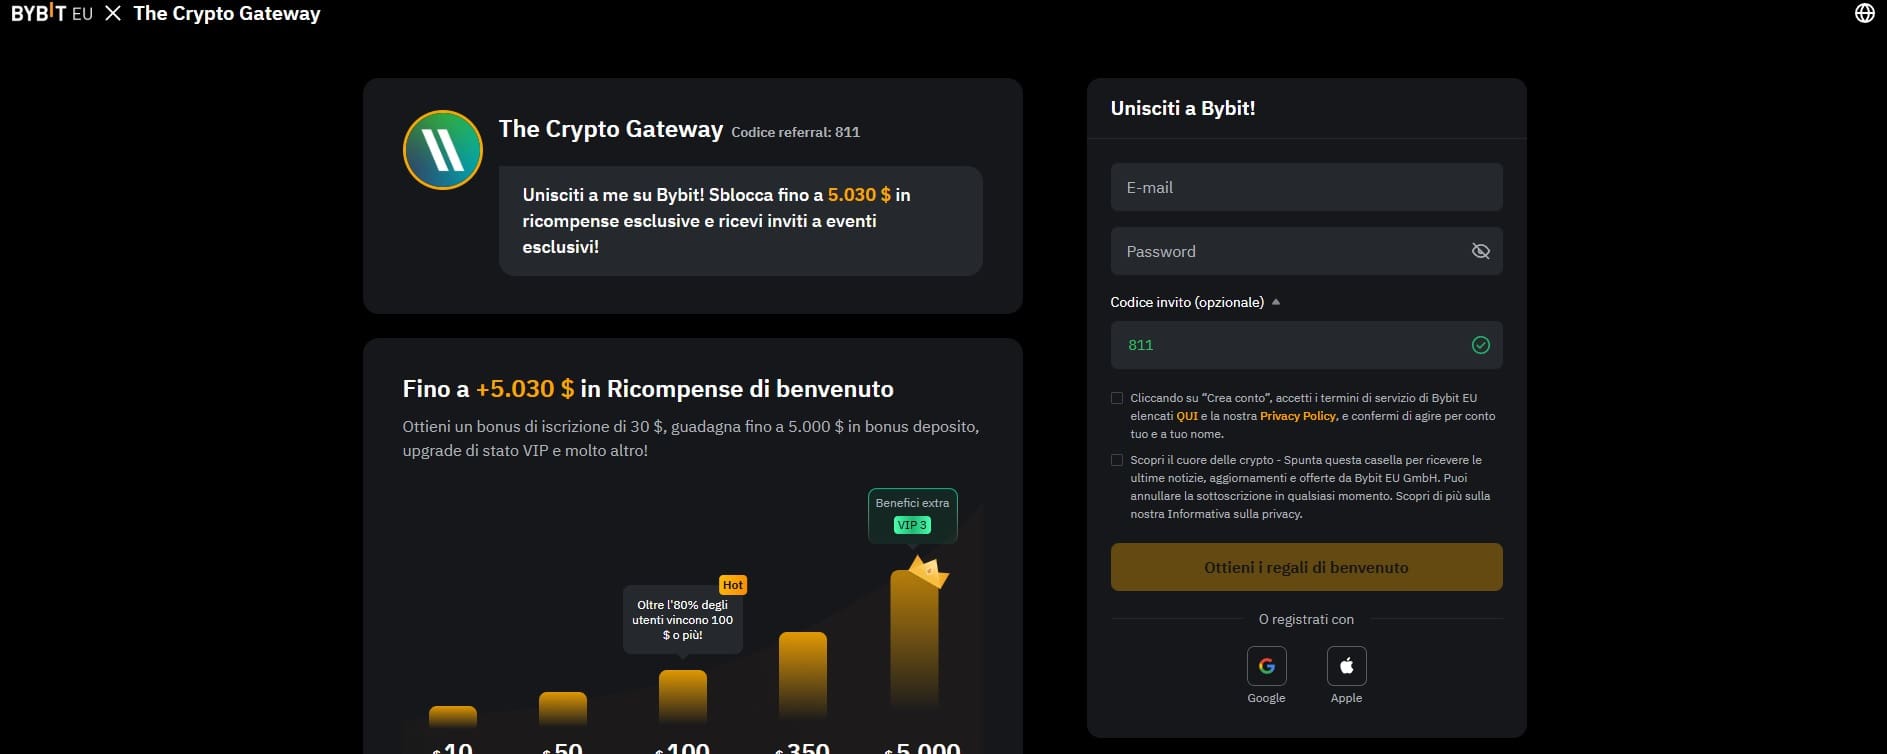
Task: Click the Benefici extra tooltip
Action: pos(912,515)
